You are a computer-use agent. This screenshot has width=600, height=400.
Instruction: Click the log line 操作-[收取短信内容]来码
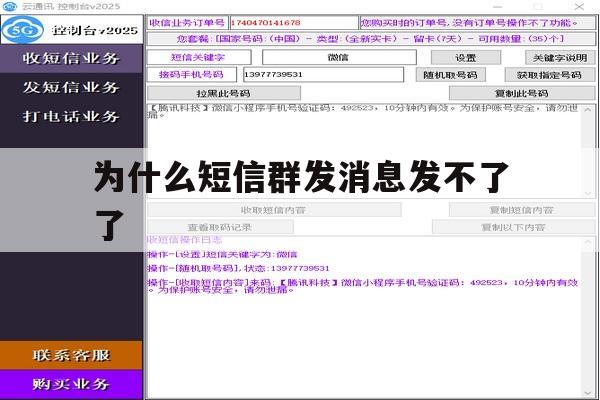[x=363, y=286]
